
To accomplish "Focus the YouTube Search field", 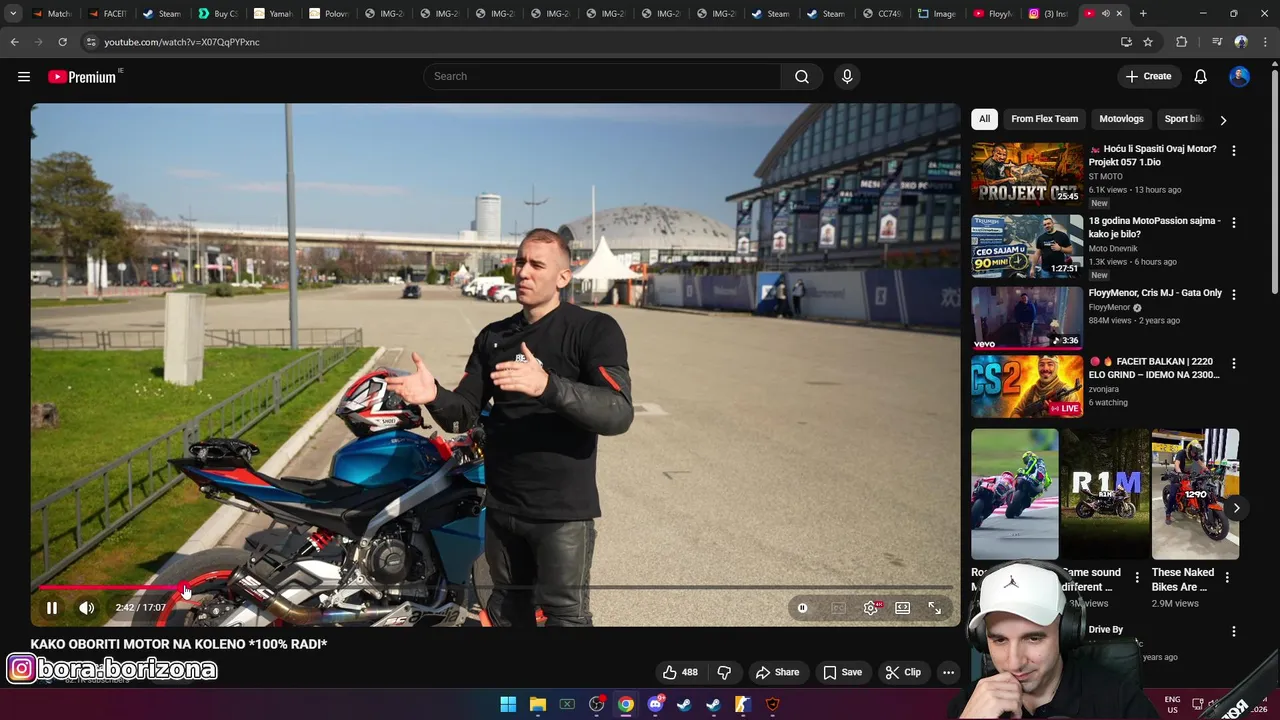I will click(602, 77).
